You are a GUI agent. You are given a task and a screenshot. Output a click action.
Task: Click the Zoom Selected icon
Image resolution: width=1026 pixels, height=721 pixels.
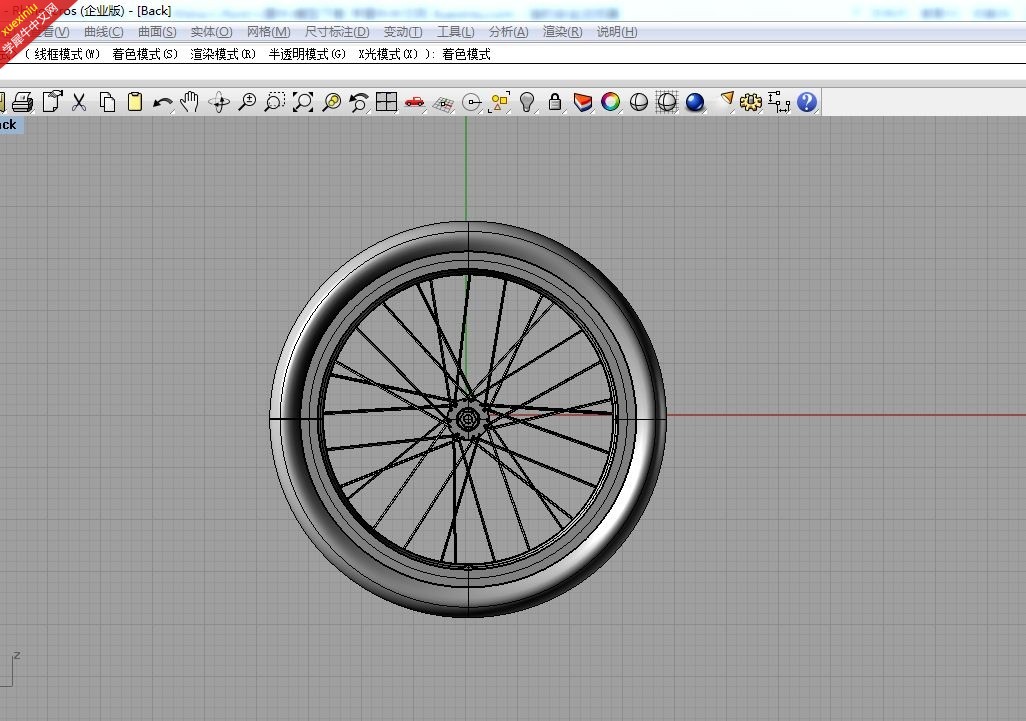[331, 102]
